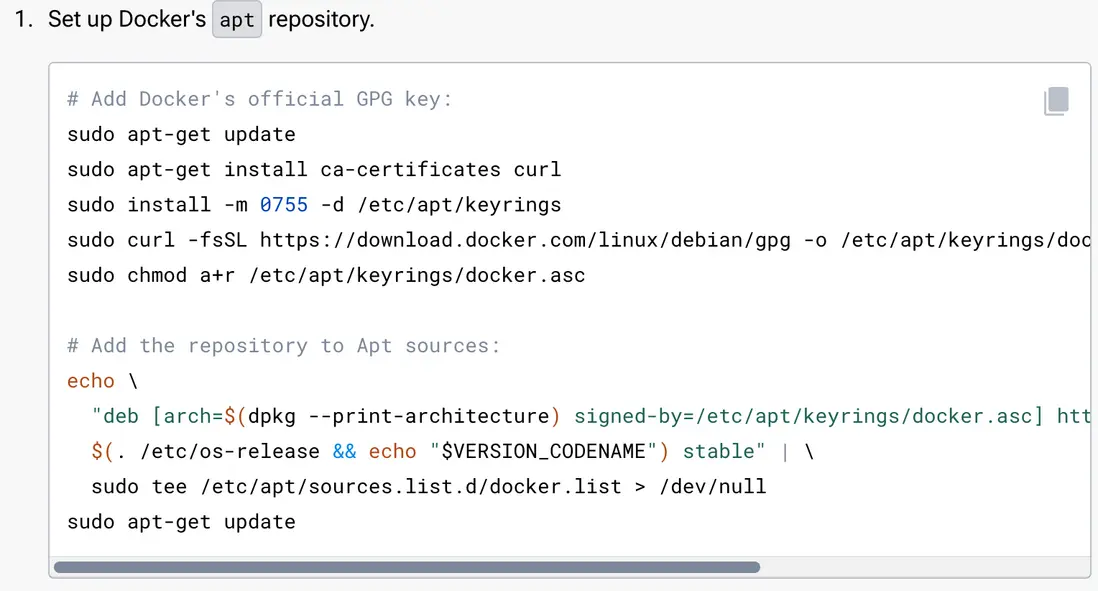The image size is (1098, 591).
Task: Click the 'Add Docker's official GPG key' comment
Action: pos(260,99)
